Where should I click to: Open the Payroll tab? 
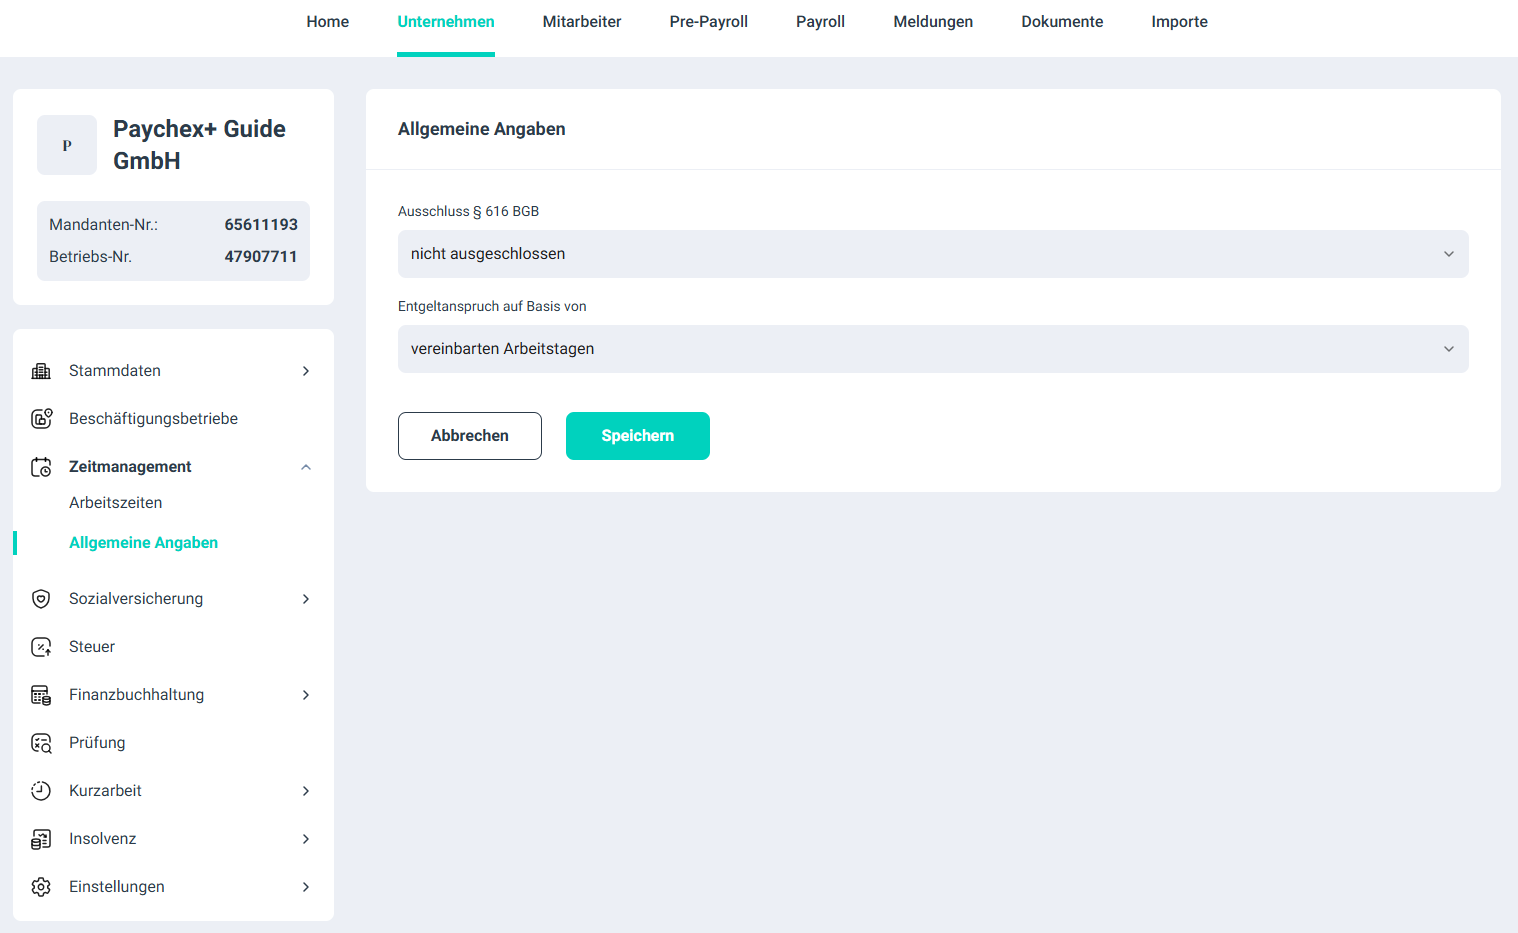click(820, 22)
